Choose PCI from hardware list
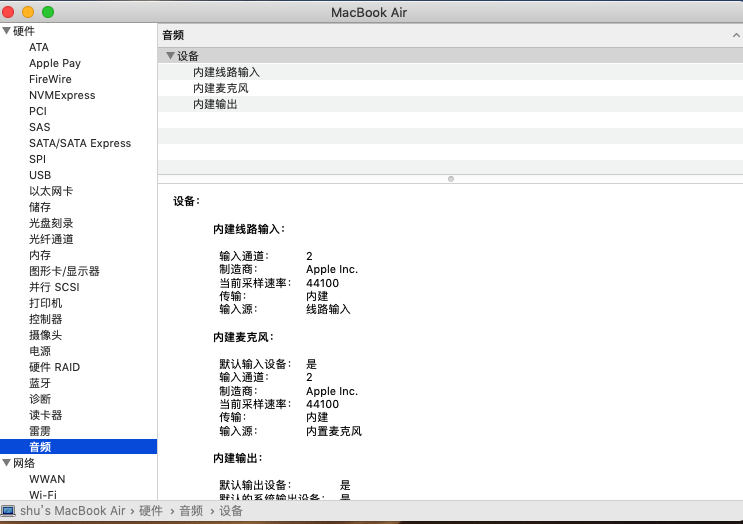This screenshot has height=524, width=743. click(38, 111)
